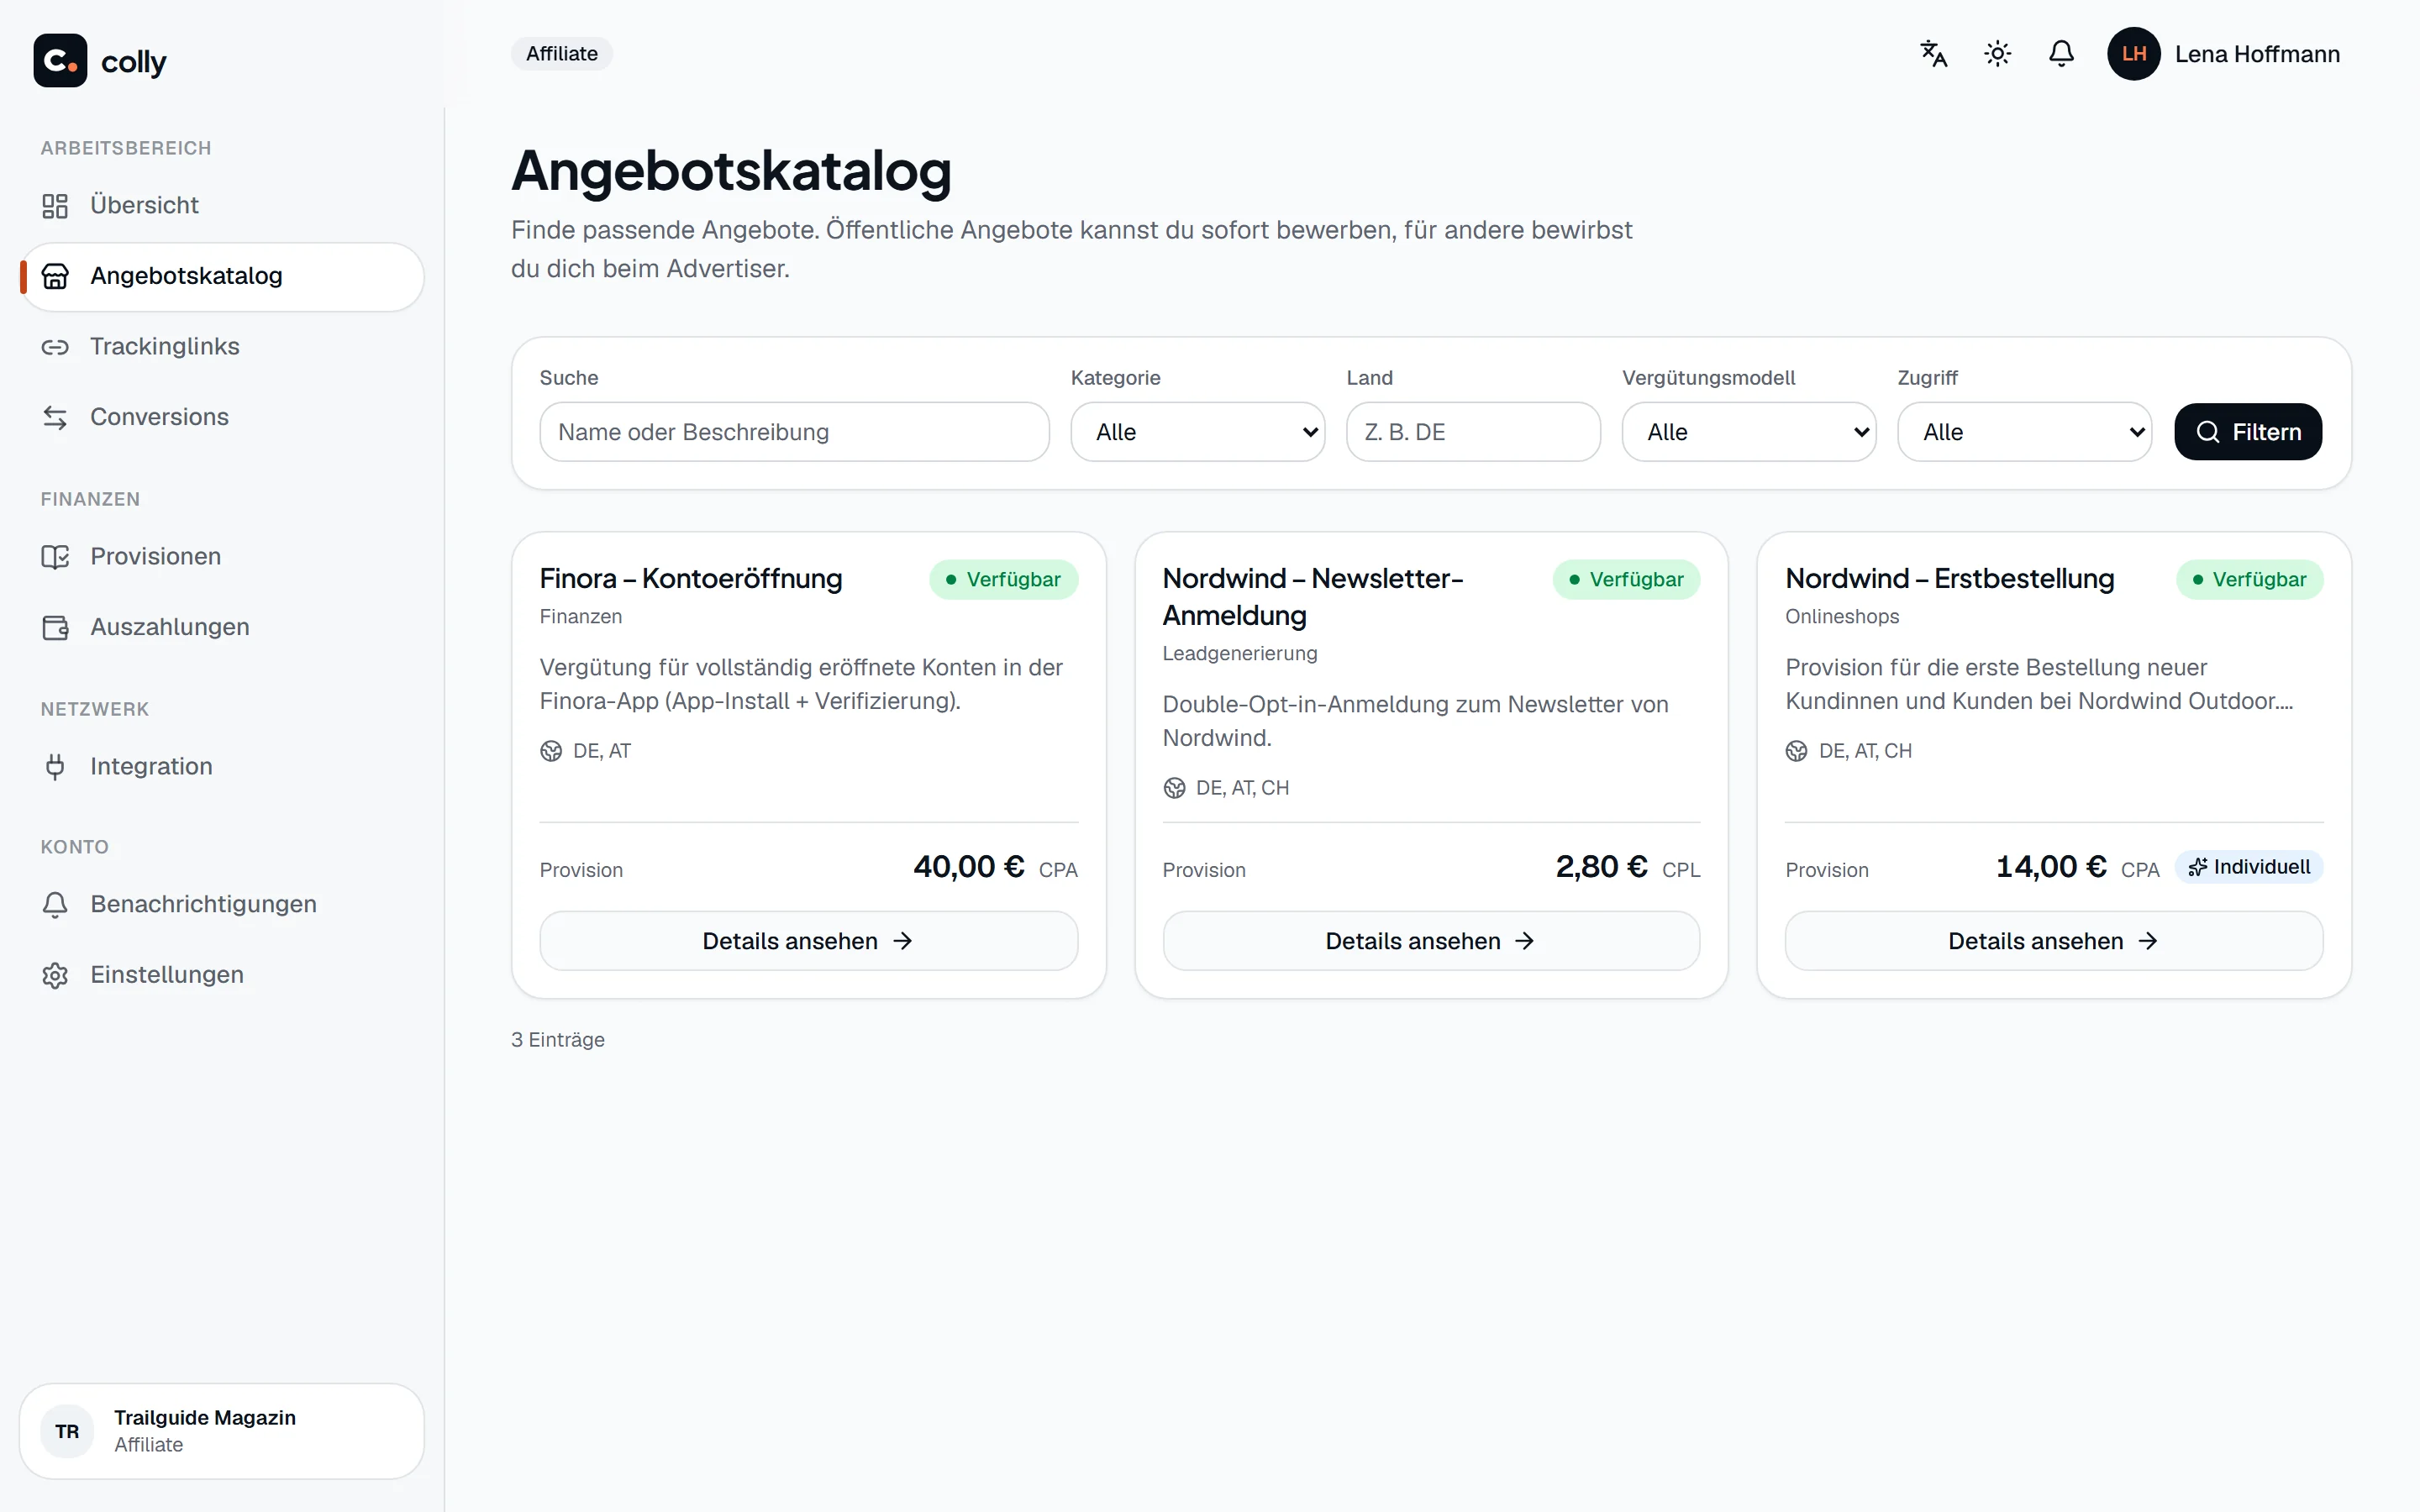The height and width of the screenshot is (1512, 2420).
Task: Click the Conversions arrows icon
Action: [55, 417]
